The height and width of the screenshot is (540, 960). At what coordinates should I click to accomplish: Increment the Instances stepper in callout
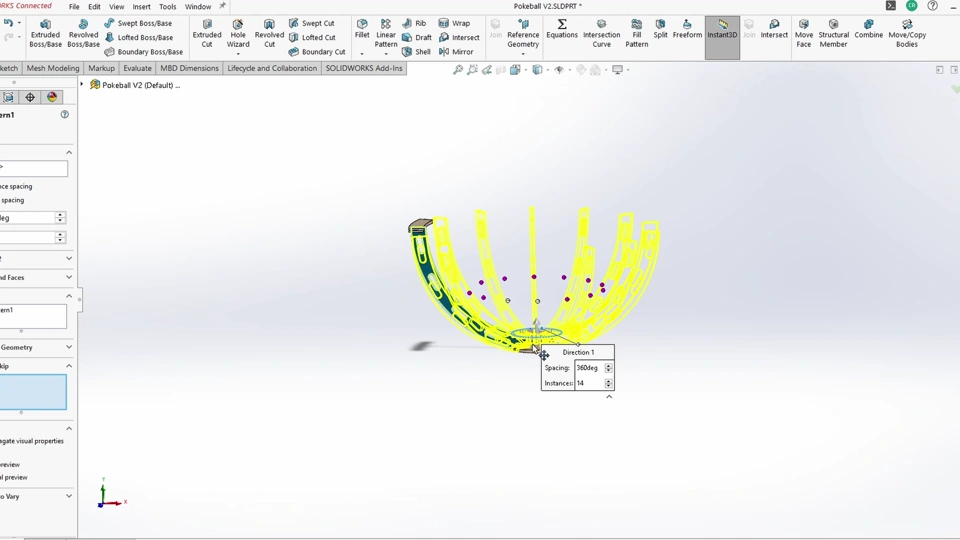(609, 381)
